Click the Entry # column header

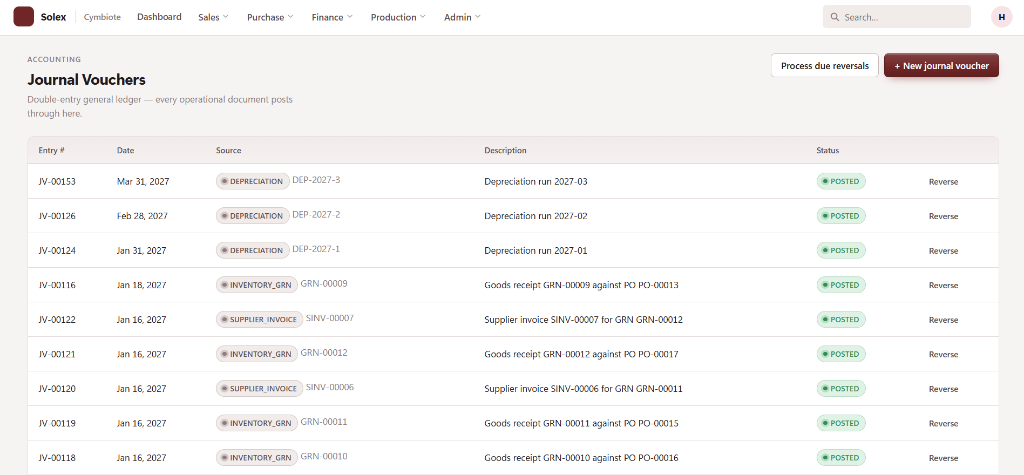coord(52,150)
